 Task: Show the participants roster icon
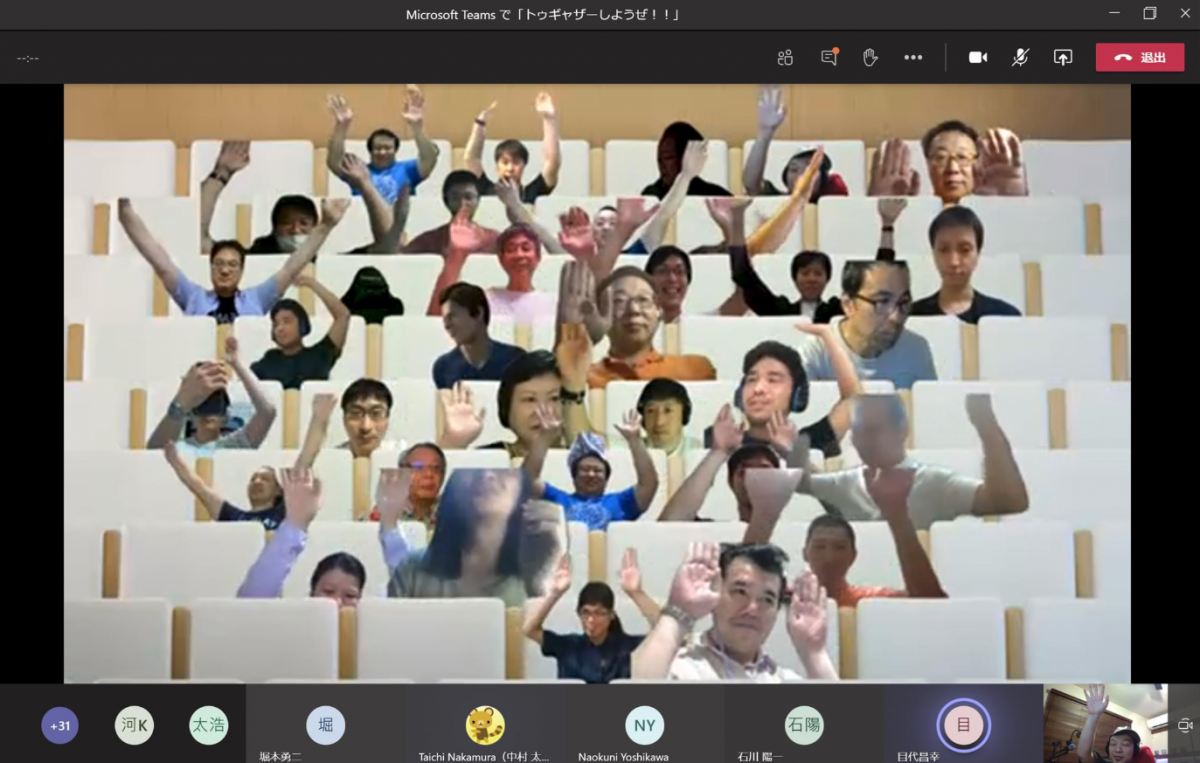[x=784, y=57]
